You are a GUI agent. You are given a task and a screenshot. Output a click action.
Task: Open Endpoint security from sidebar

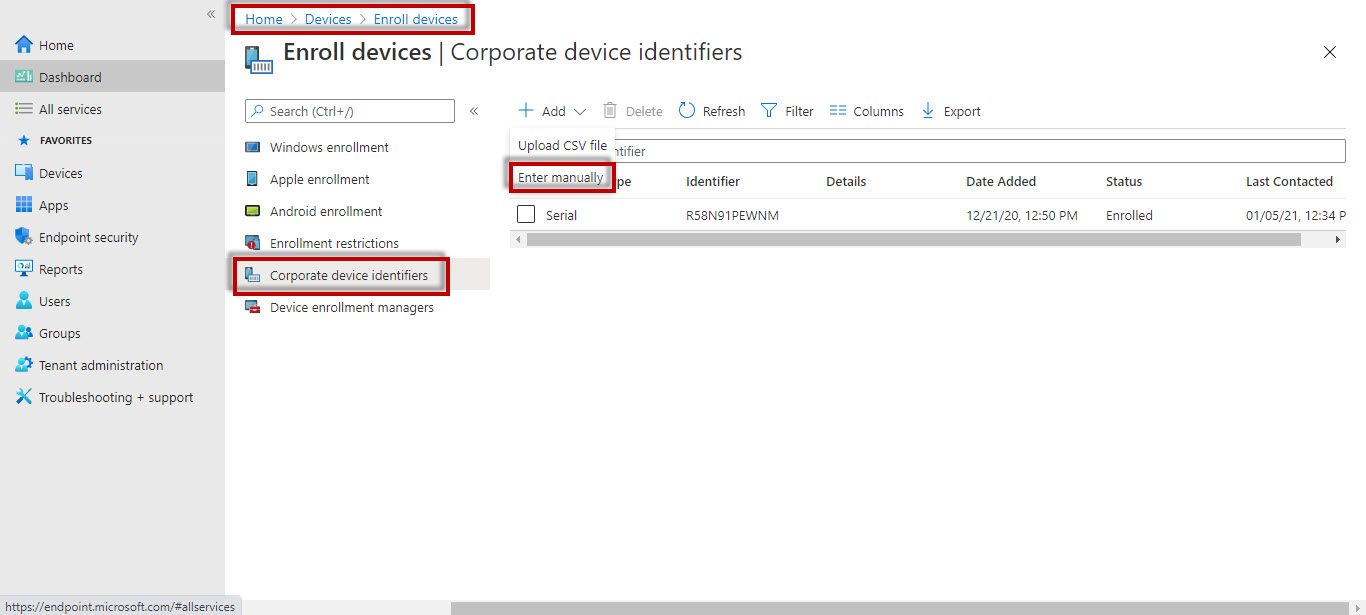click(x=23, y=236)
